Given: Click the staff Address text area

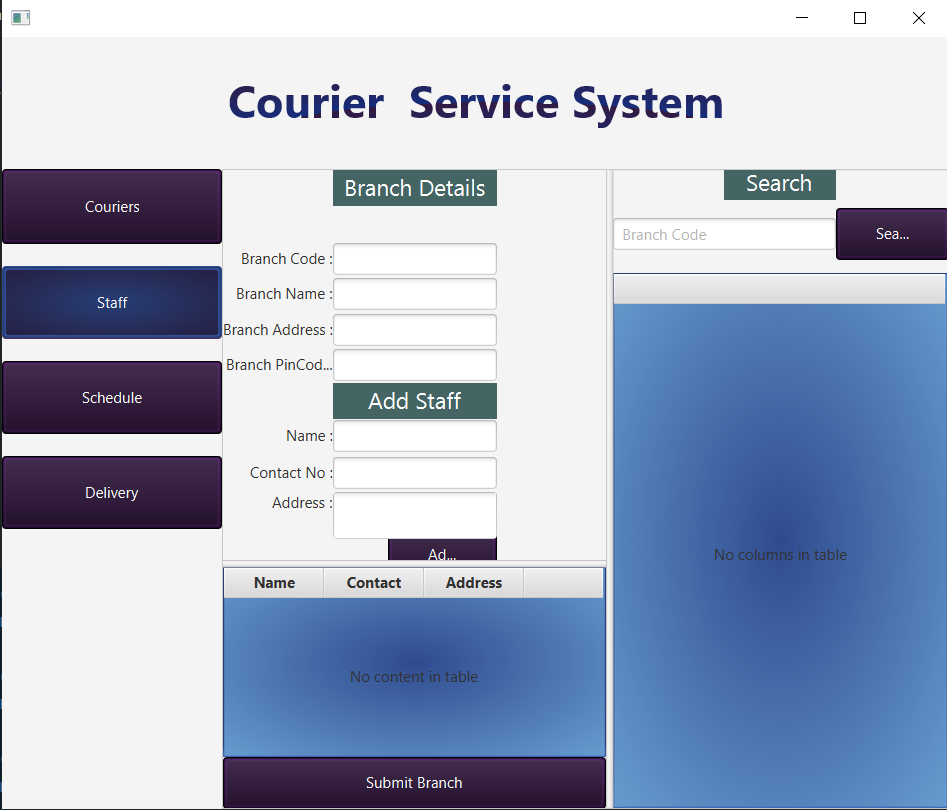Looking at the screenshot, I should (x=414, y=515).
